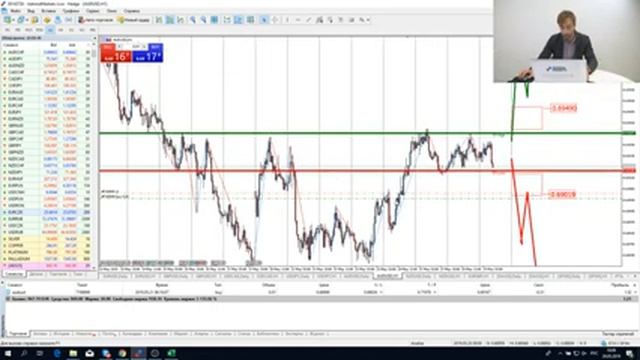
Task: Select SILVER row in Market Watch
Action: pyautogui.click(x=47, y=239)
